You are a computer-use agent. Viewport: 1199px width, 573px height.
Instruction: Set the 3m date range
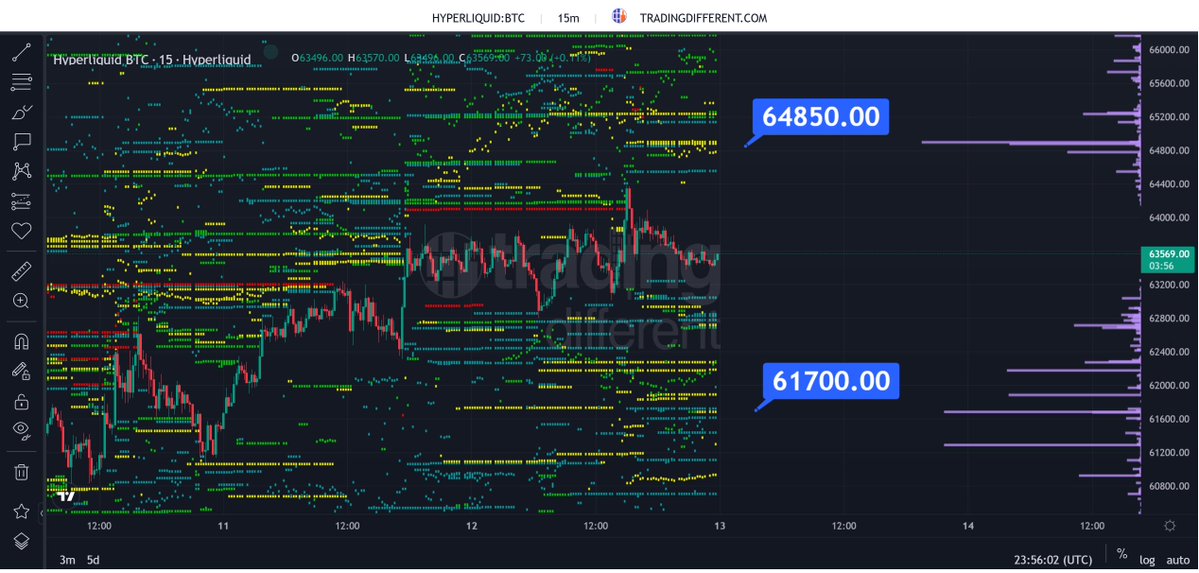67,559
